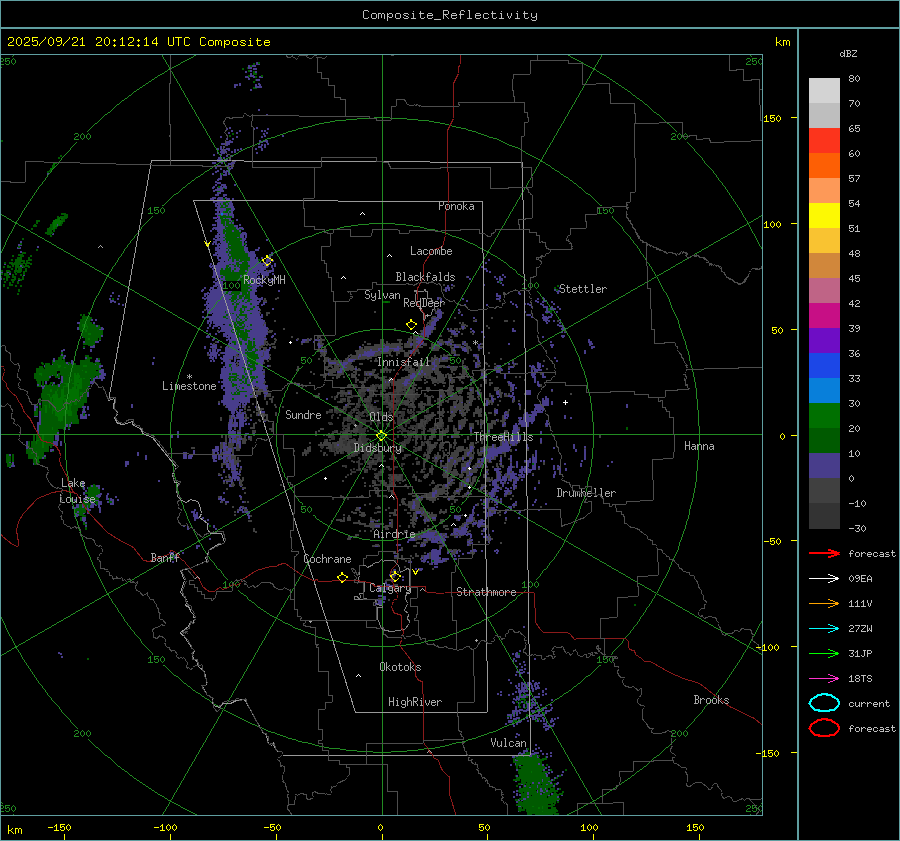Viewport: 900px width, 841px height.
Task: Click the red forecast arrow in legend
Action: [824, 553]
